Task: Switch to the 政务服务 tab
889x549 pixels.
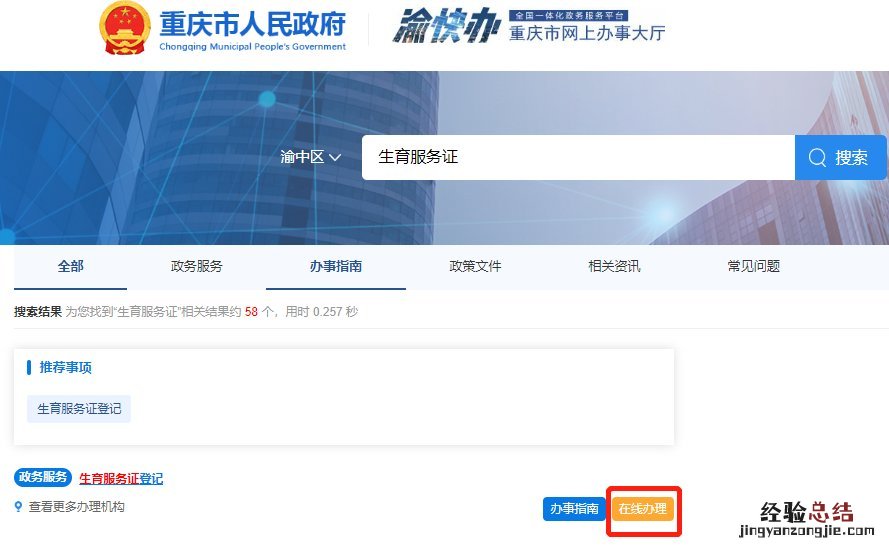Action: point(196,267)
